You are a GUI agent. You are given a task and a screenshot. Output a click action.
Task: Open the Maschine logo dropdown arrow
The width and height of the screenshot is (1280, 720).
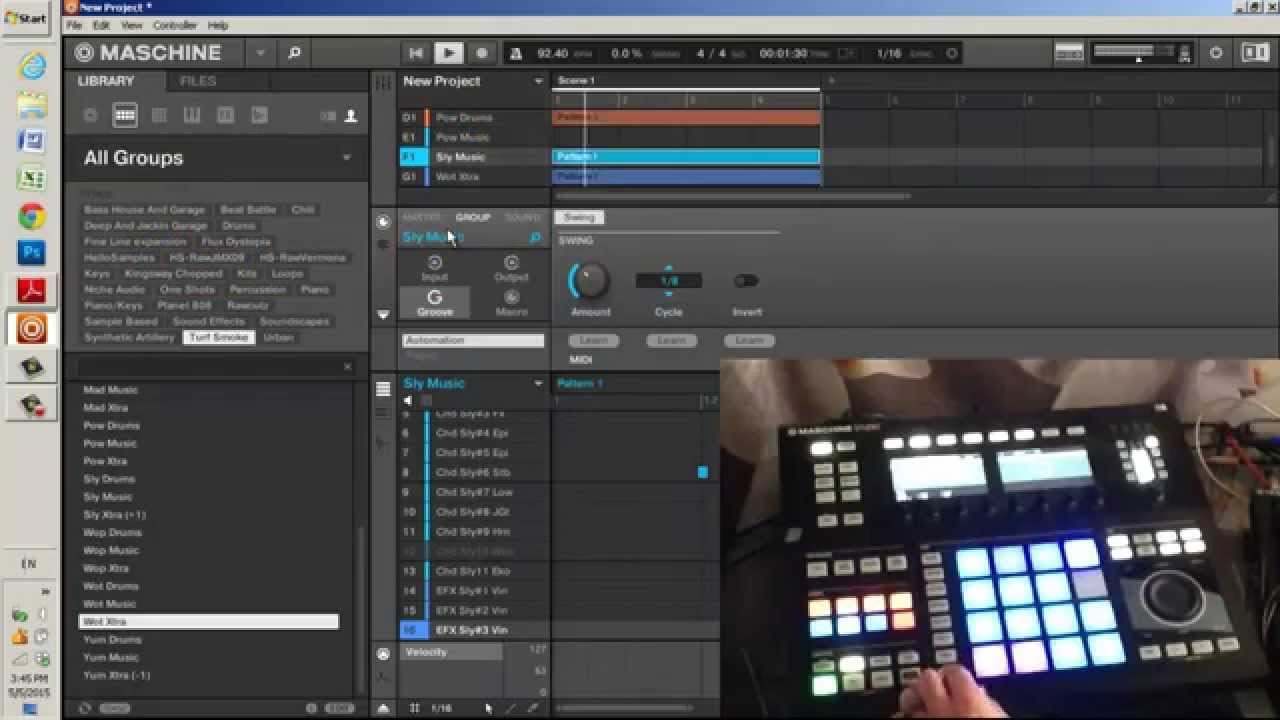point(260,53)
